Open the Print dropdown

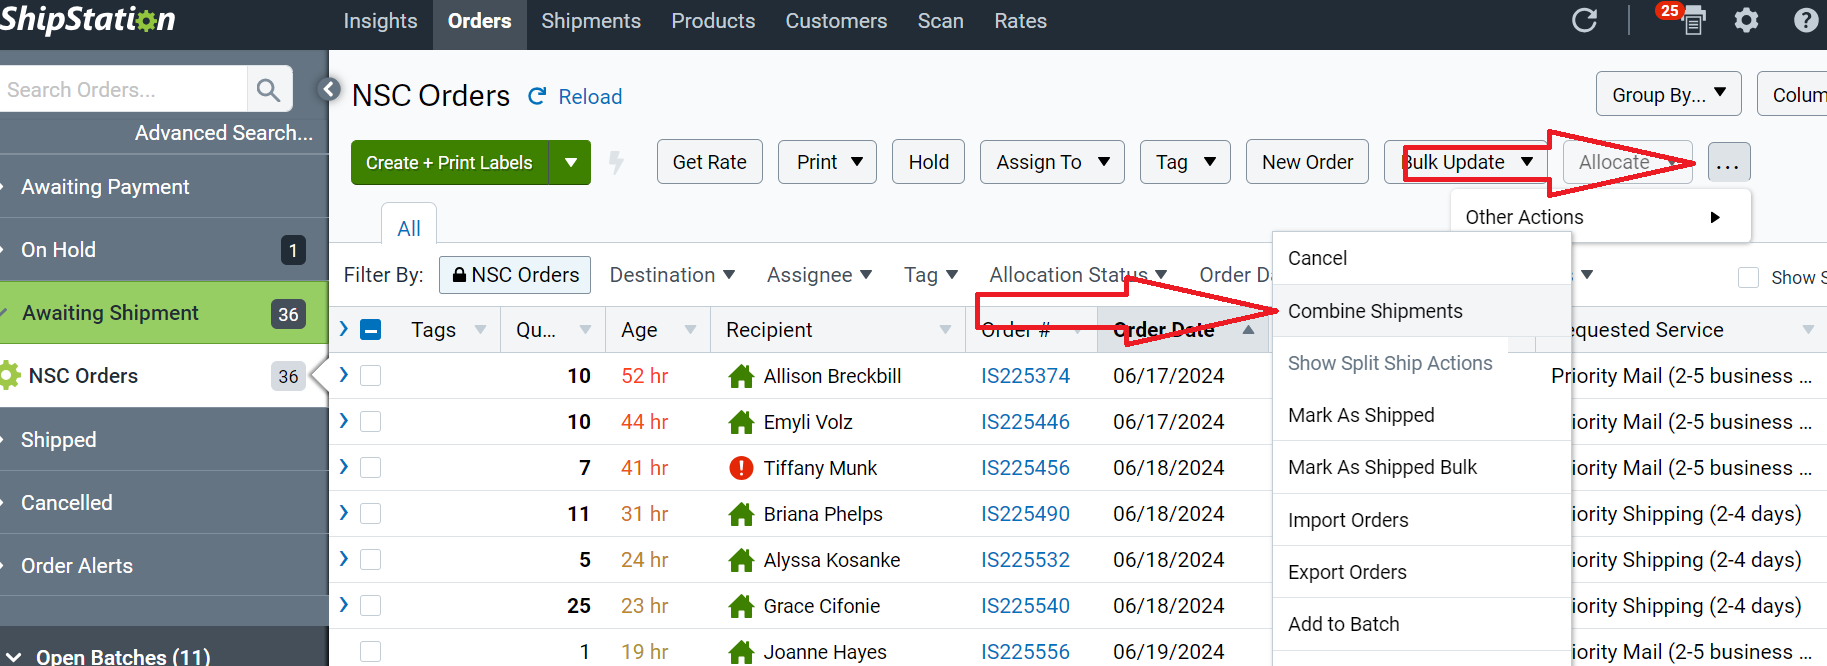827,162
